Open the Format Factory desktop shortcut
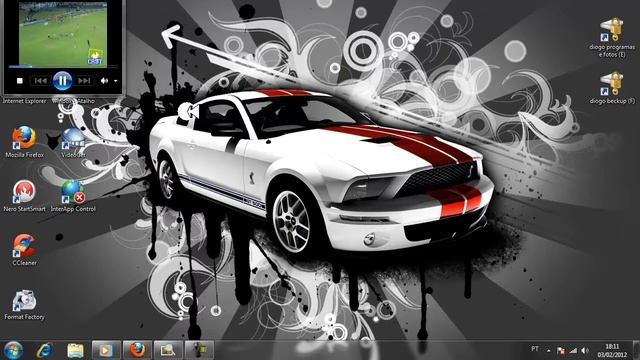Image resolution: width=640 pixels, height=360 pixels. tap(24, 304)
